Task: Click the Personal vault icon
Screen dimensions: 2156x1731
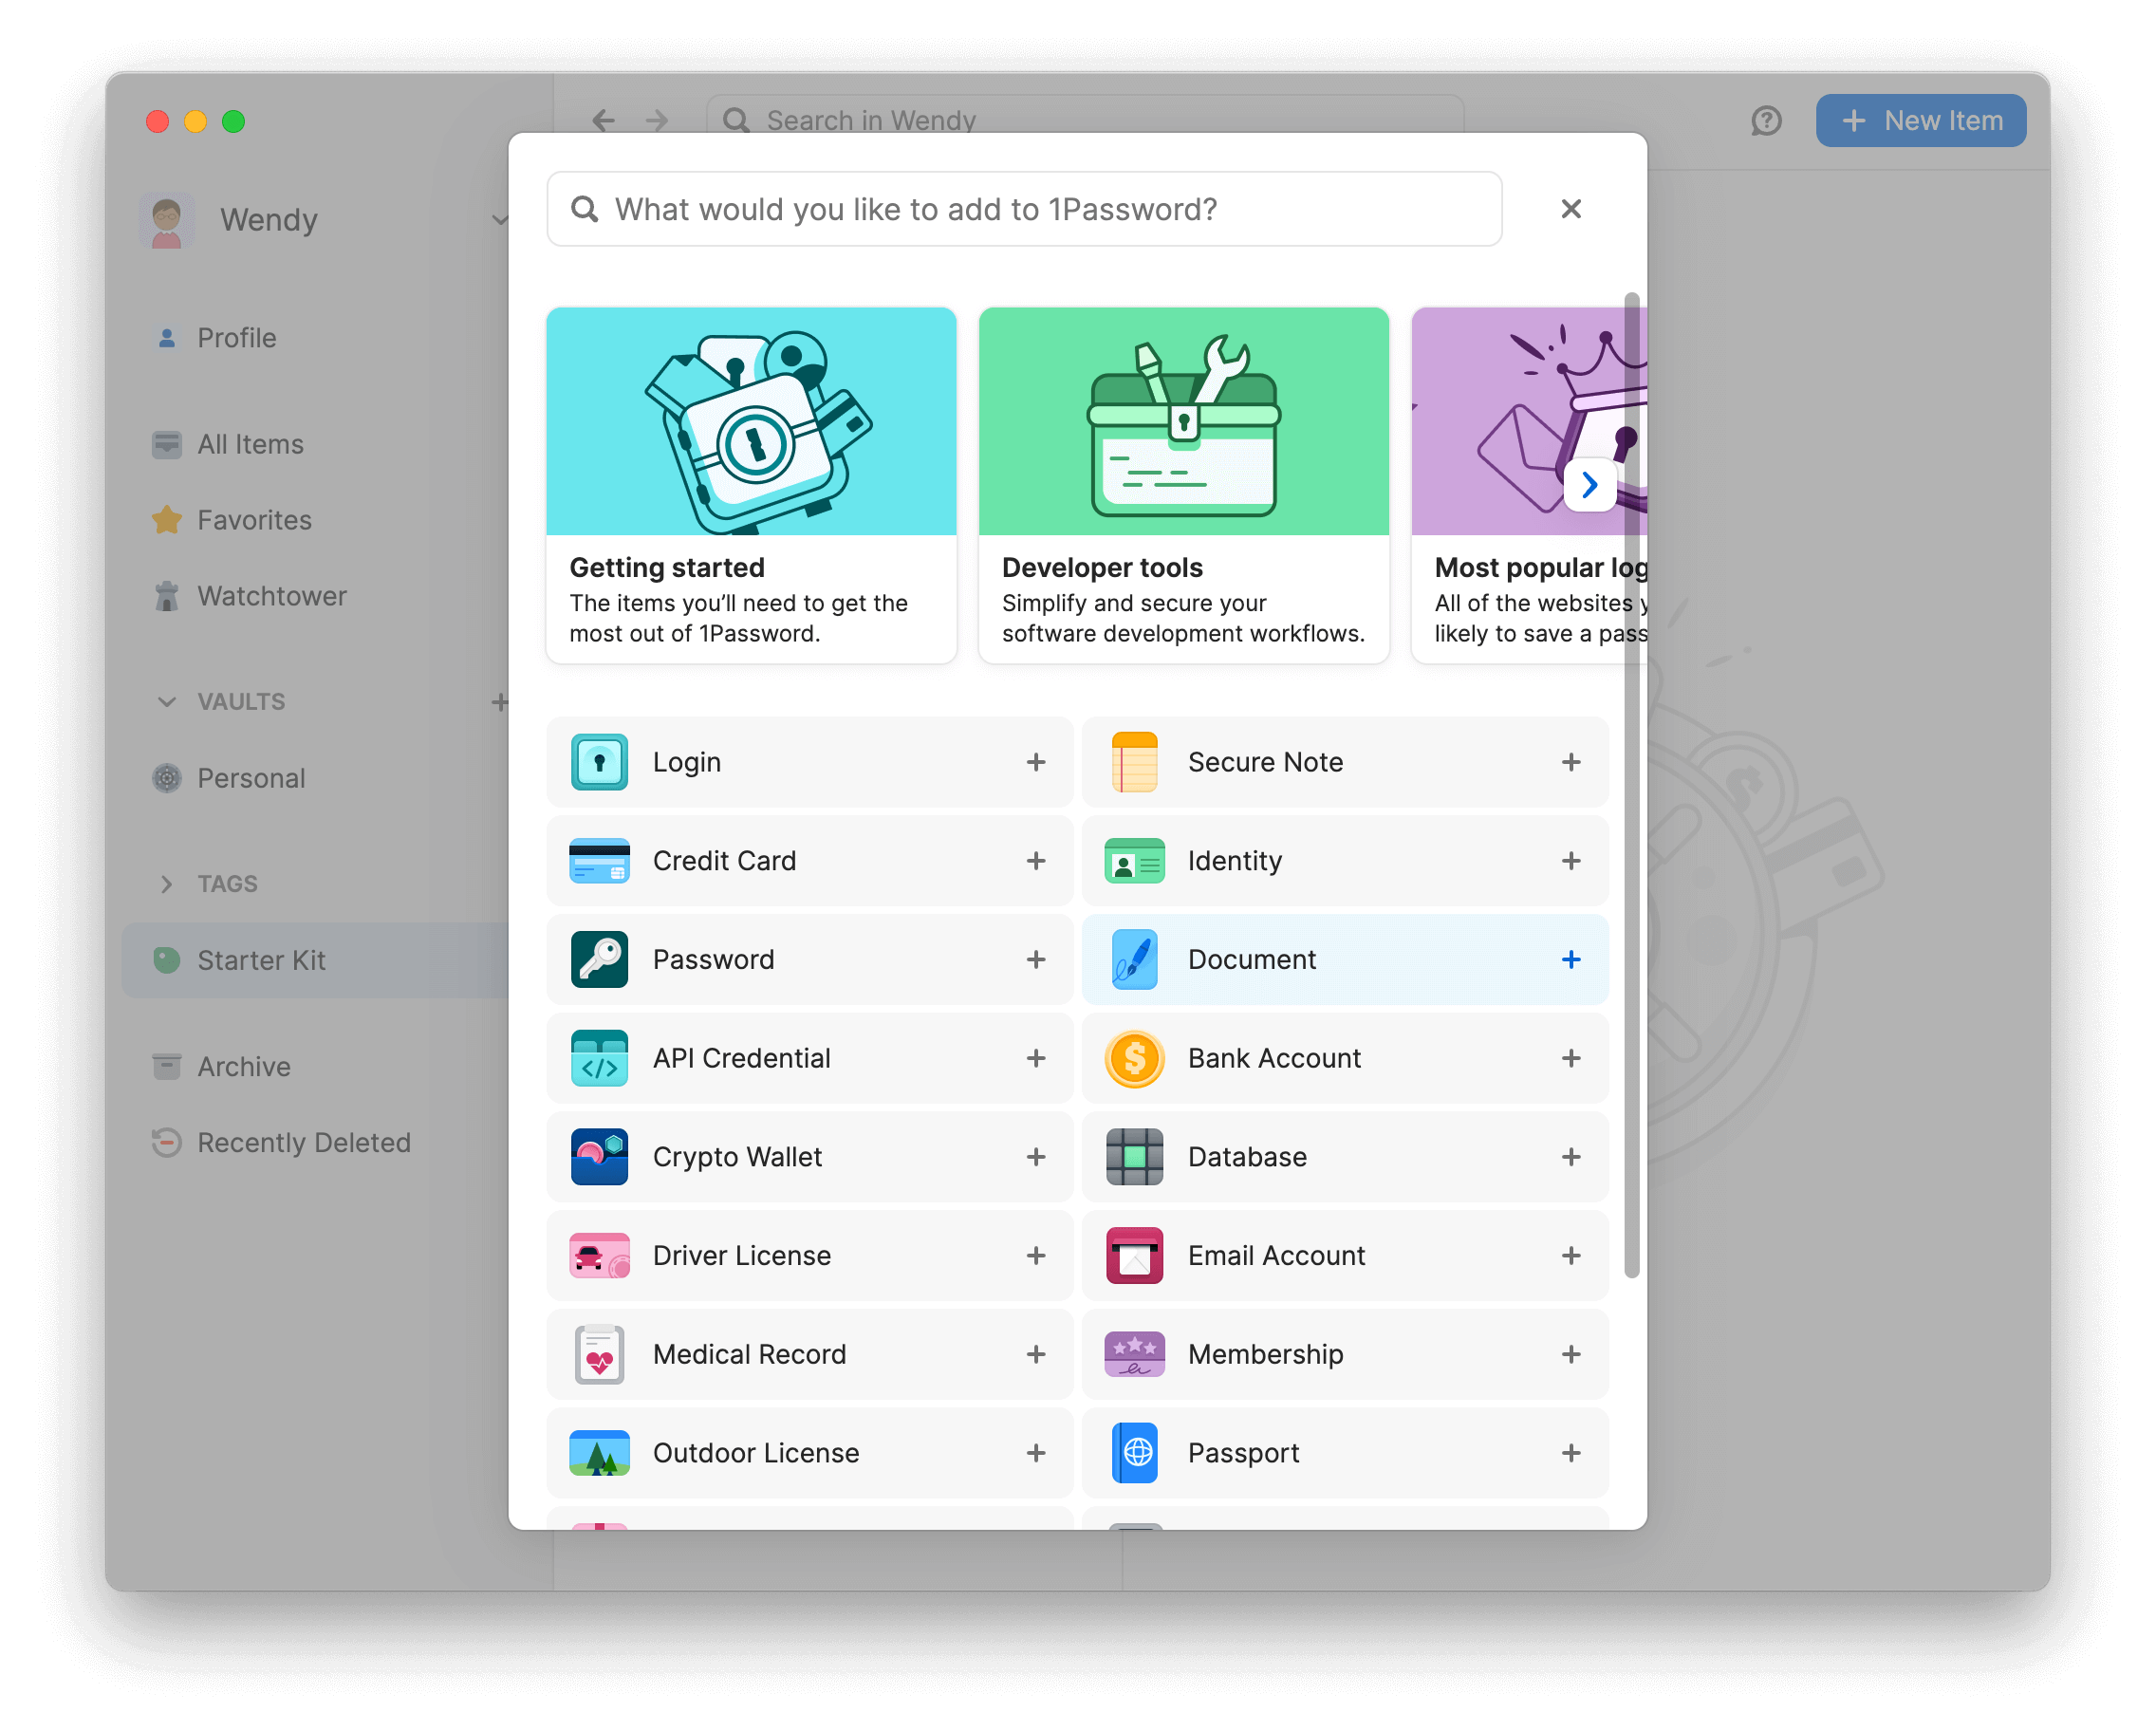Action: (x=167, y=778)
